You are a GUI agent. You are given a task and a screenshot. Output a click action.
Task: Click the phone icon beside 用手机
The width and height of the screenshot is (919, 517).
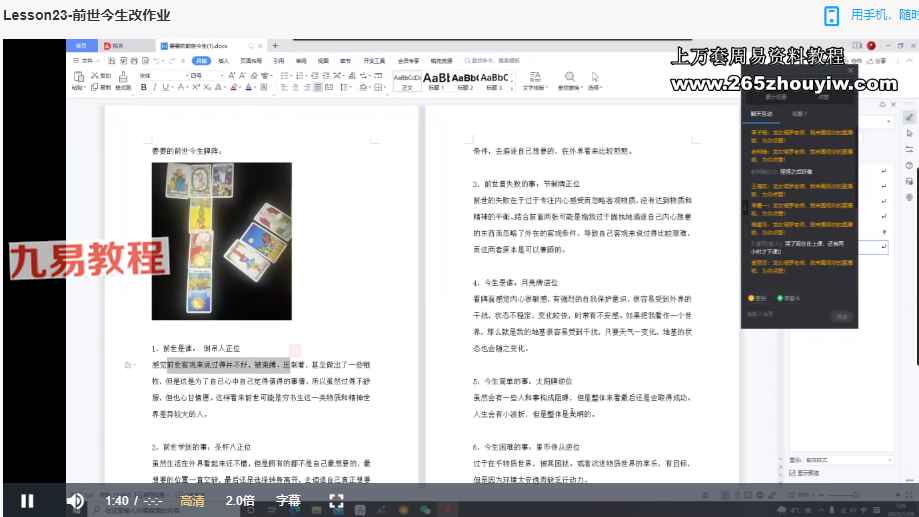[831, 16]
